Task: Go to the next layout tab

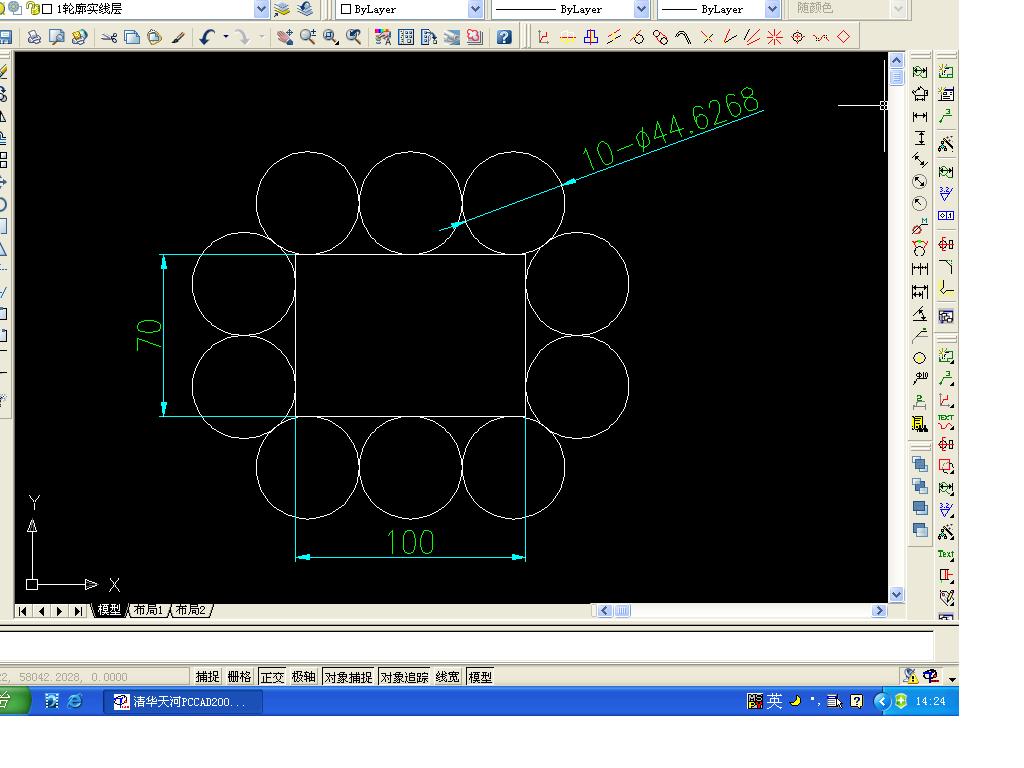Action: pos(59,611)
